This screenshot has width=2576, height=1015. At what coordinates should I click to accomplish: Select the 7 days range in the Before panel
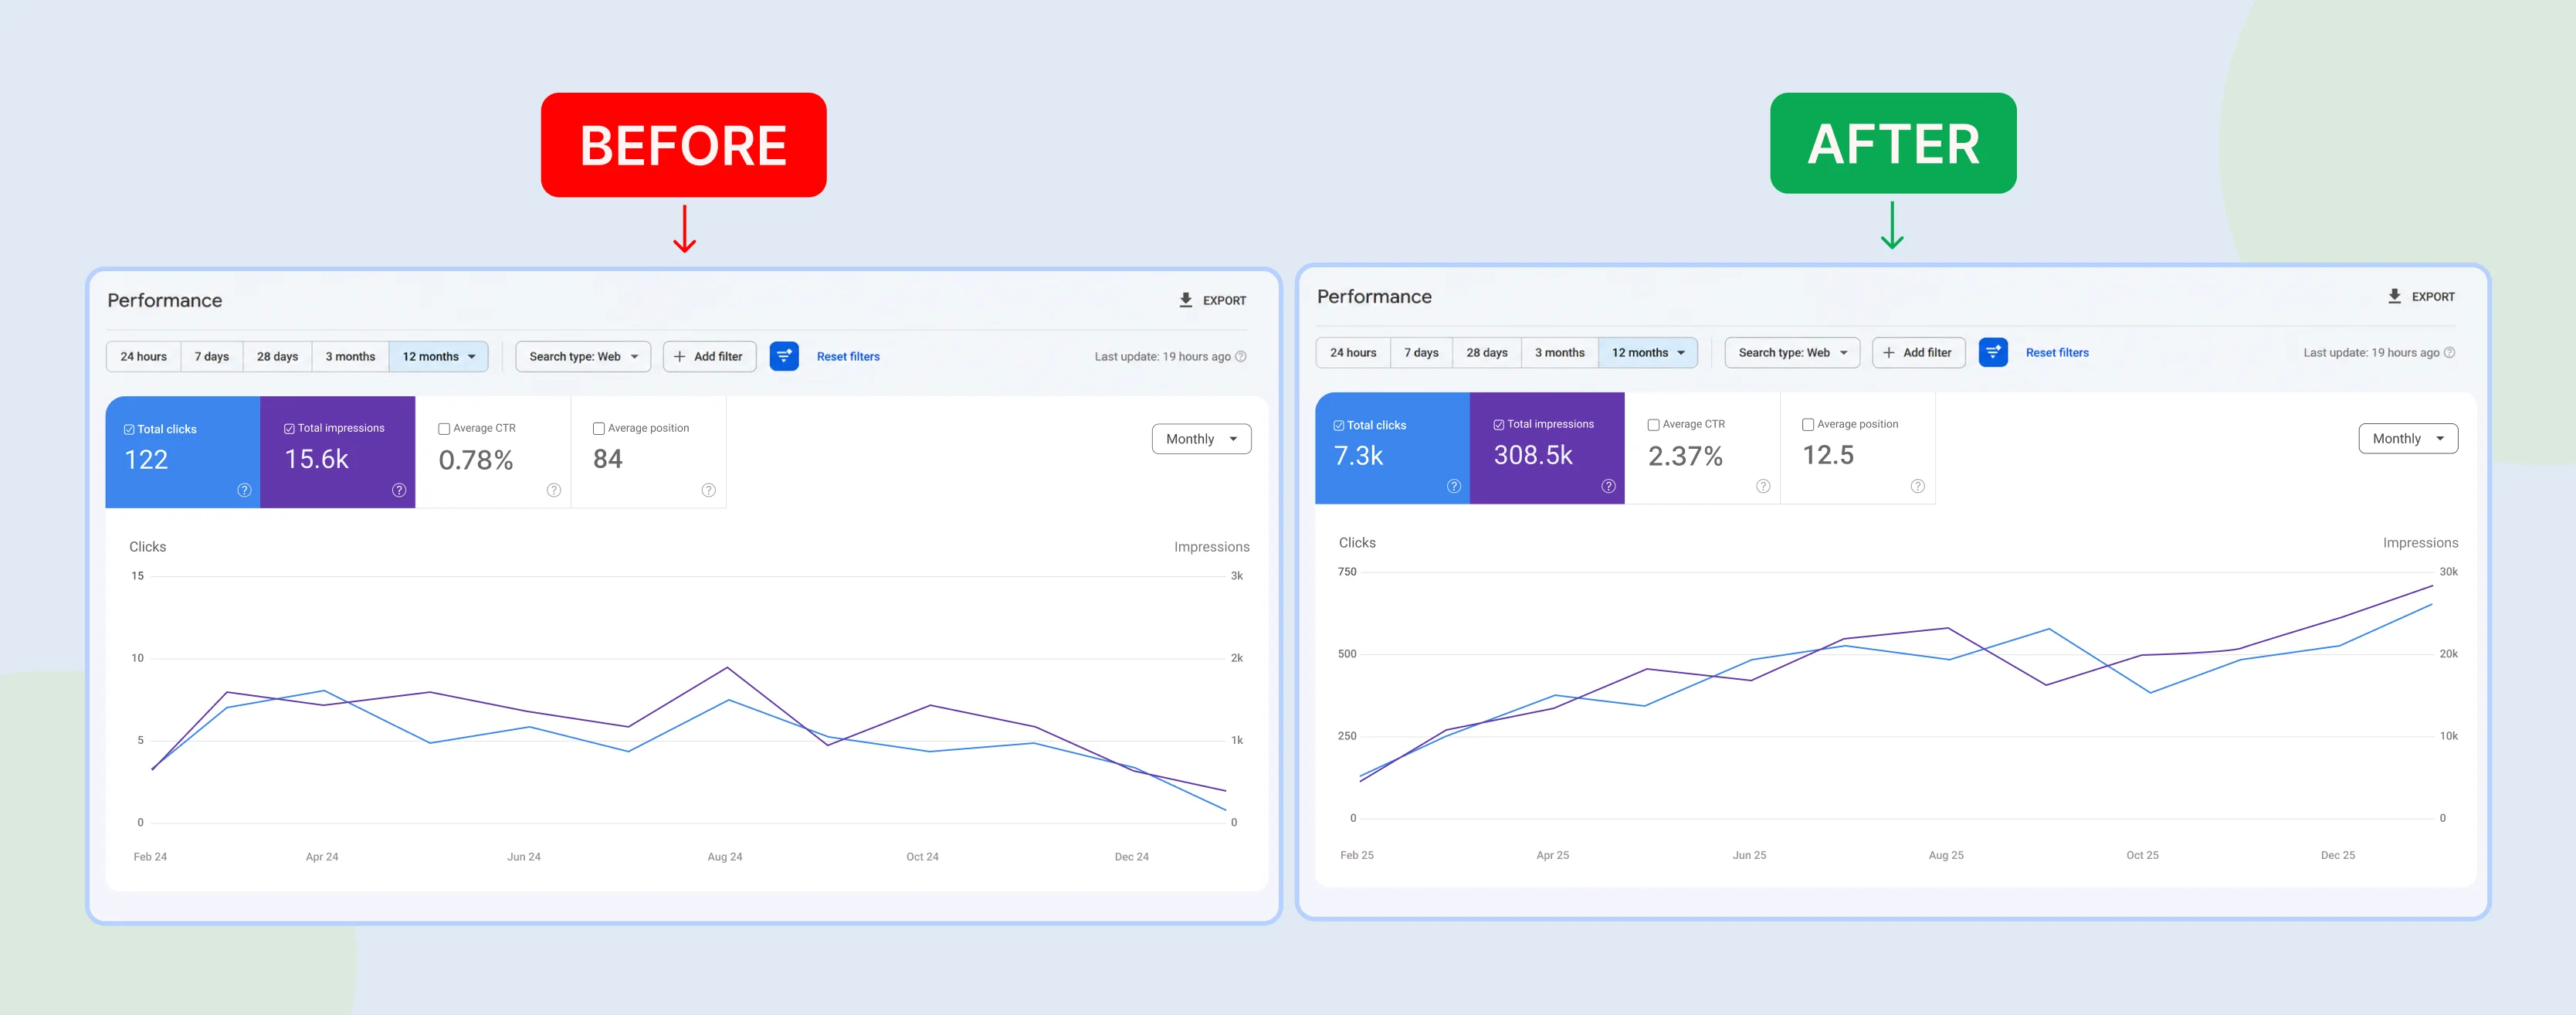coord(212,356)
